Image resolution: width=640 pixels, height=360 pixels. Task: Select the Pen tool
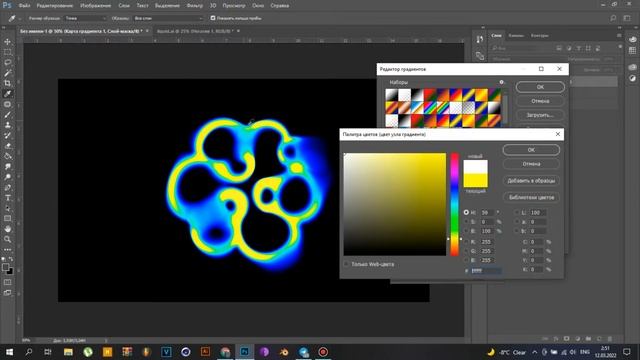pyautogui.click(x=7, y=188)
